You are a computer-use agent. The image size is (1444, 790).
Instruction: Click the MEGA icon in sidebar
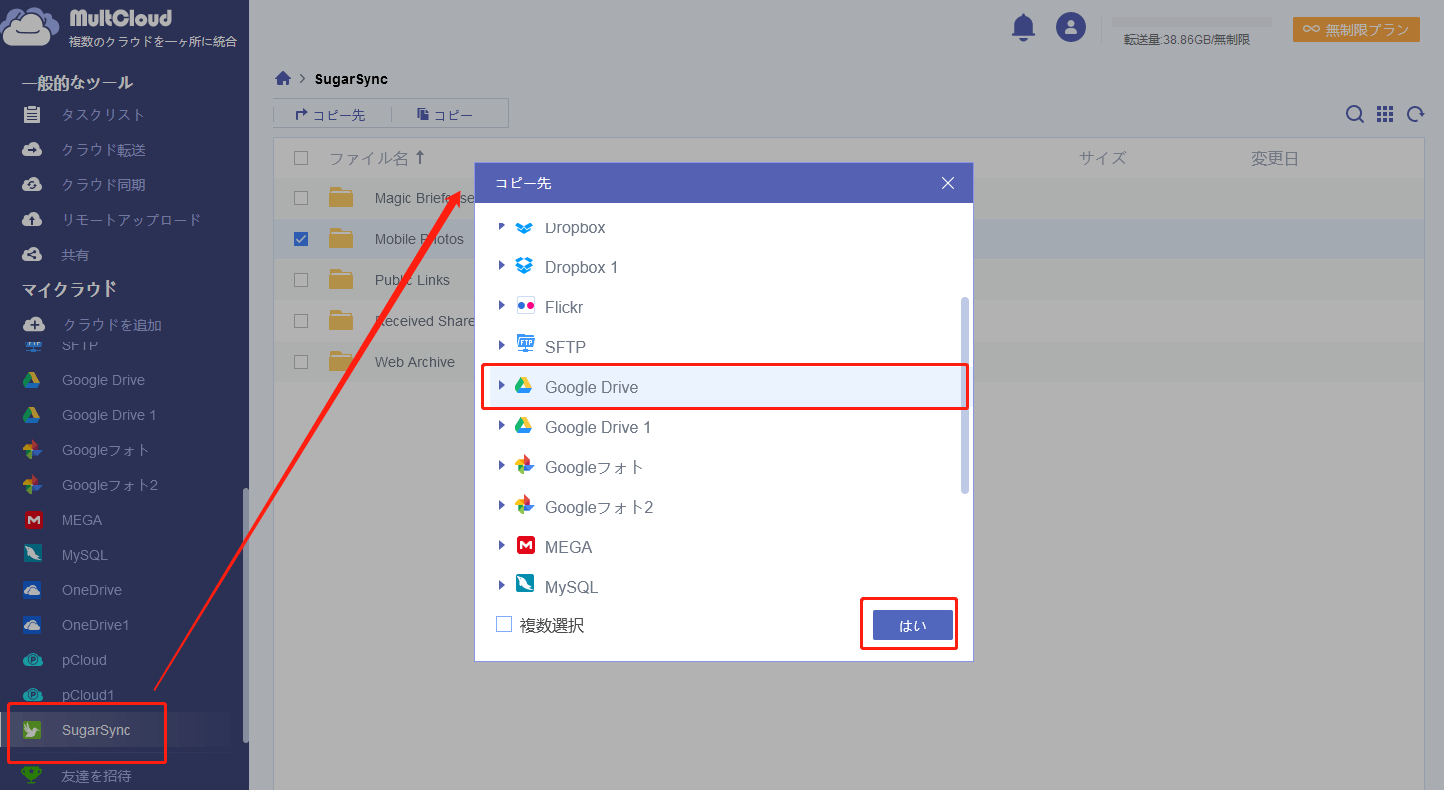click(x=33, y=520)
